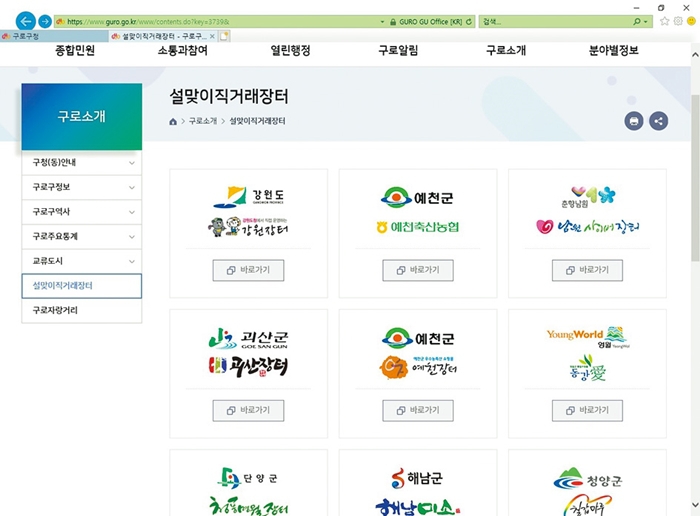Click the new tab button
Screen dimensions: 700x516
(x=224, y=36)
